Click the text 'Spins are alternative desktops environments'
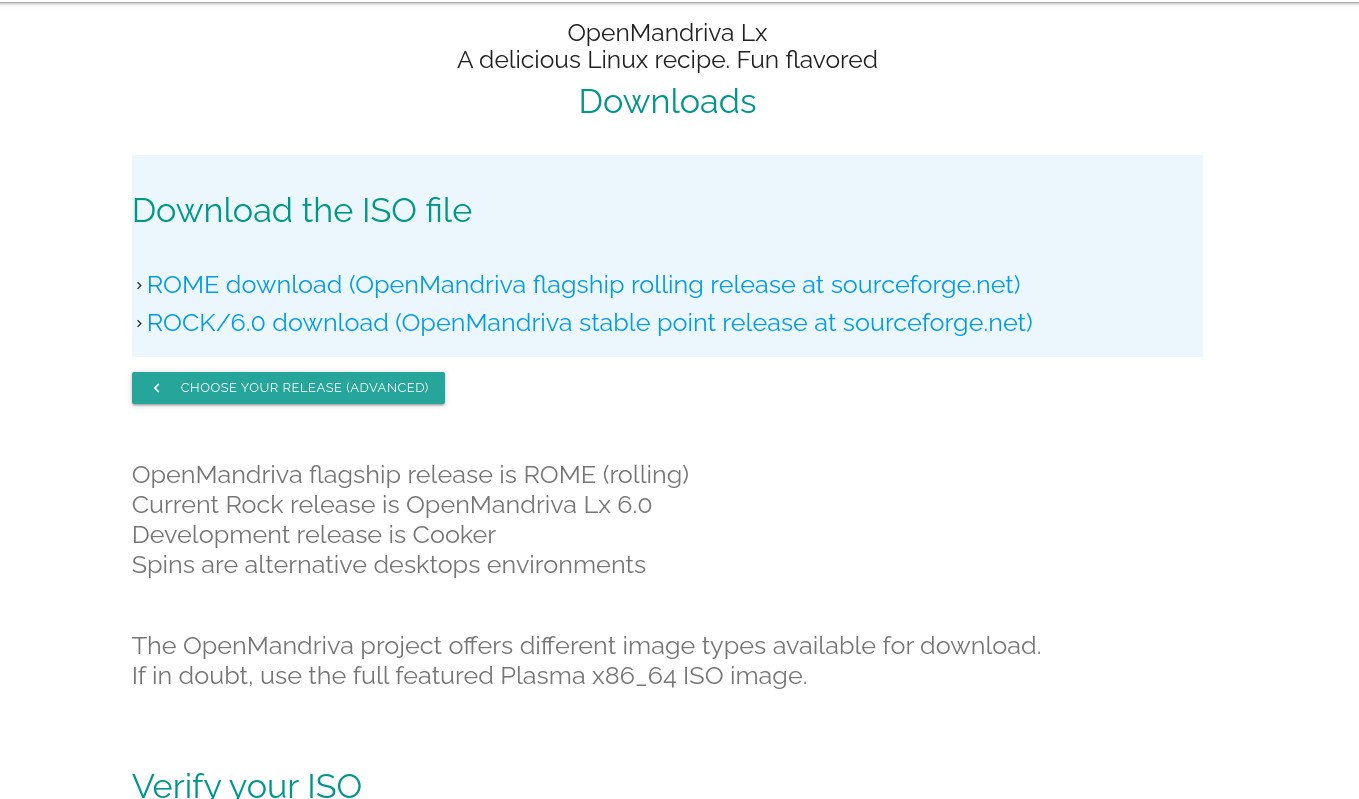 [x=389, y=565]
